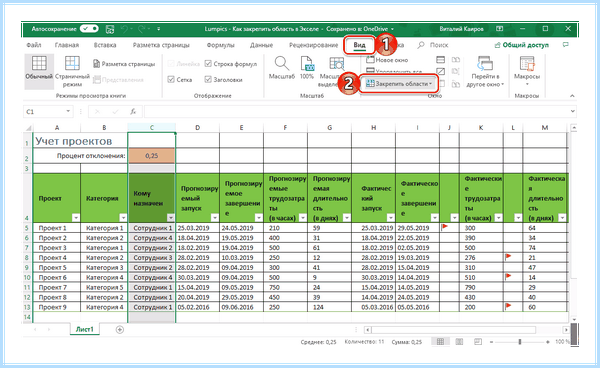Image resolution: width=600 pixels, height=368 pixels.
Task: Switch to normal view in status bar
Action: (440, 342)
